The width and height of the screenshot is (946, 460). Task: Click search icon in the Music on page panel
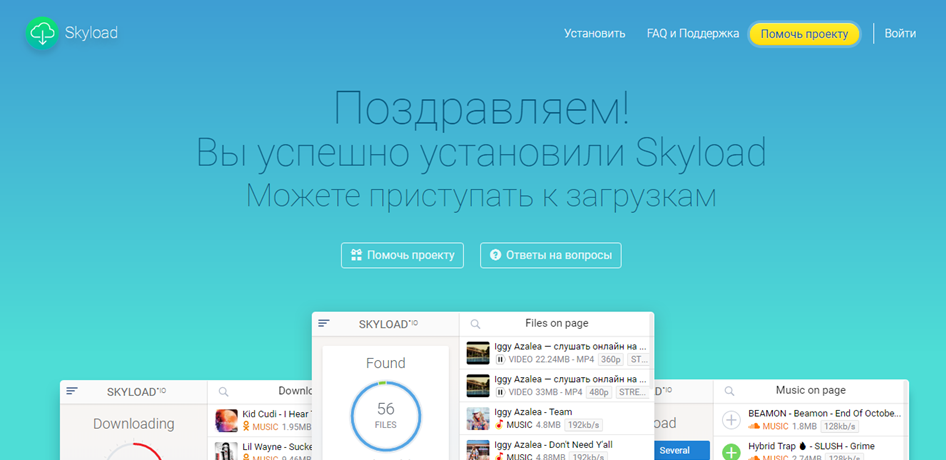[729, 391]
